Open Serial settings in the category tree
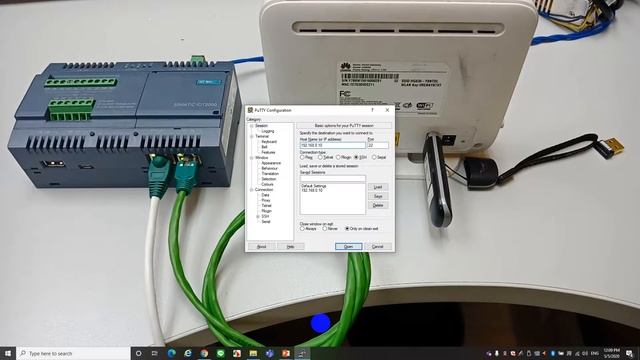This screenshot has width=640, height=360. pos(266,222)
